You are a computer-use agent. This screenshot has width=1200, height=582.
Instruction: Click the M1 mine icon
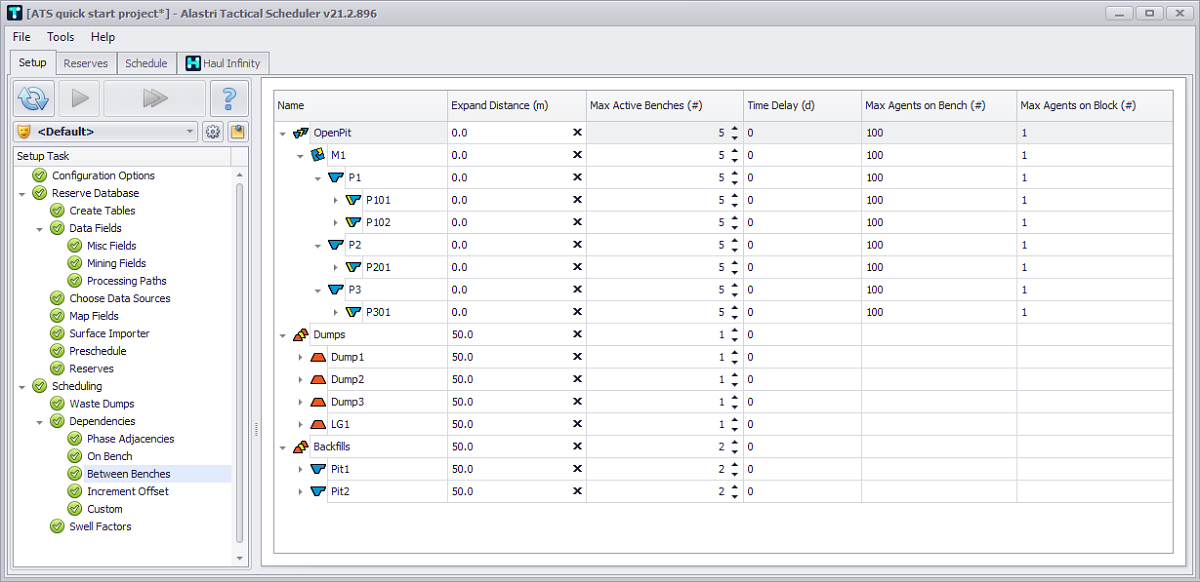click(317, 155)
